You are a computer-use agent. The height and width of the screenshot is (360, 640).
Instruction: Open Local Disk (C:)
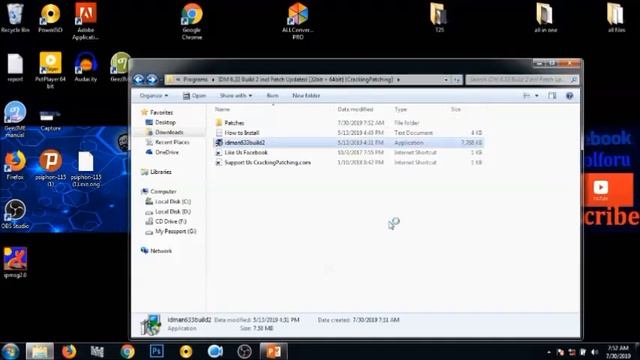(173, 202)
